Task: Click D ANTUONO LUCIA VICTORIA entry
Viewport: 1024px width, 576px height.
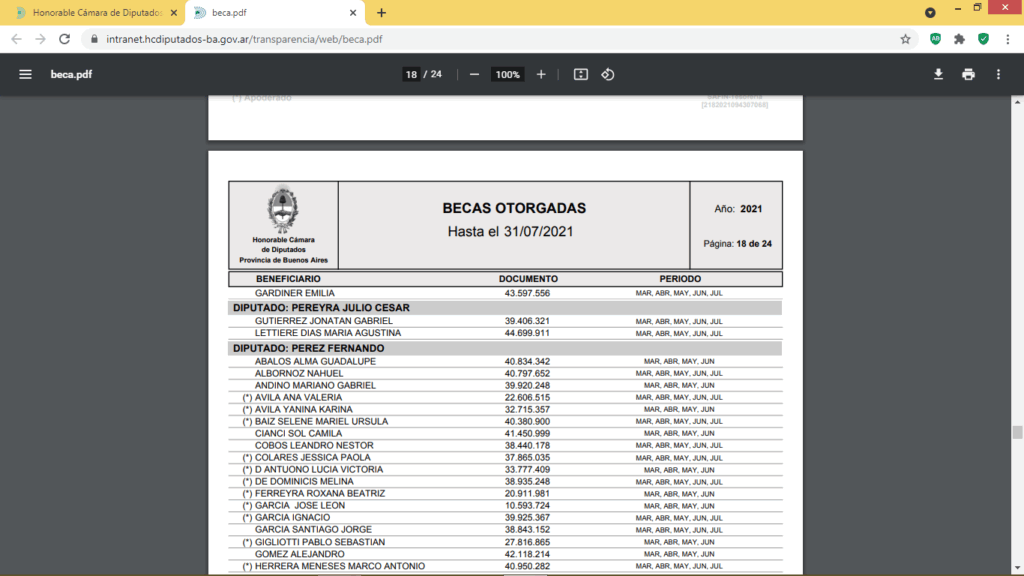Action: pyautogui.click(x=319, y=470)
